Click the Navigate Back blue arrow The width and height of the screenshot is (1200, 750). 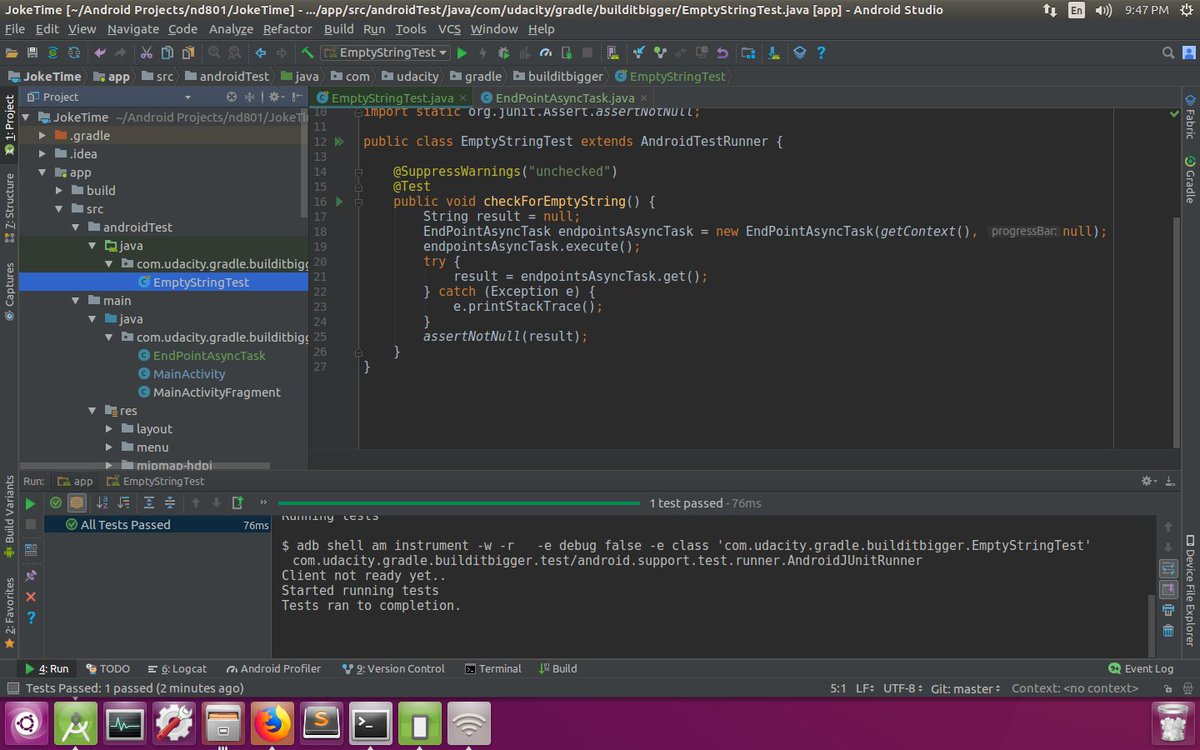[260, 52]
